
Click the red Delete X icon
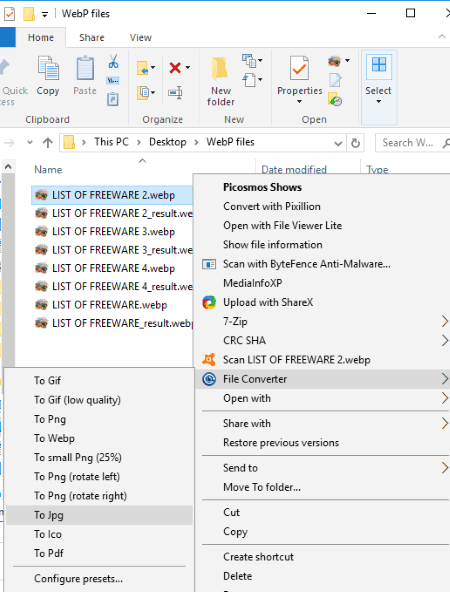click(x=175, y=68)
